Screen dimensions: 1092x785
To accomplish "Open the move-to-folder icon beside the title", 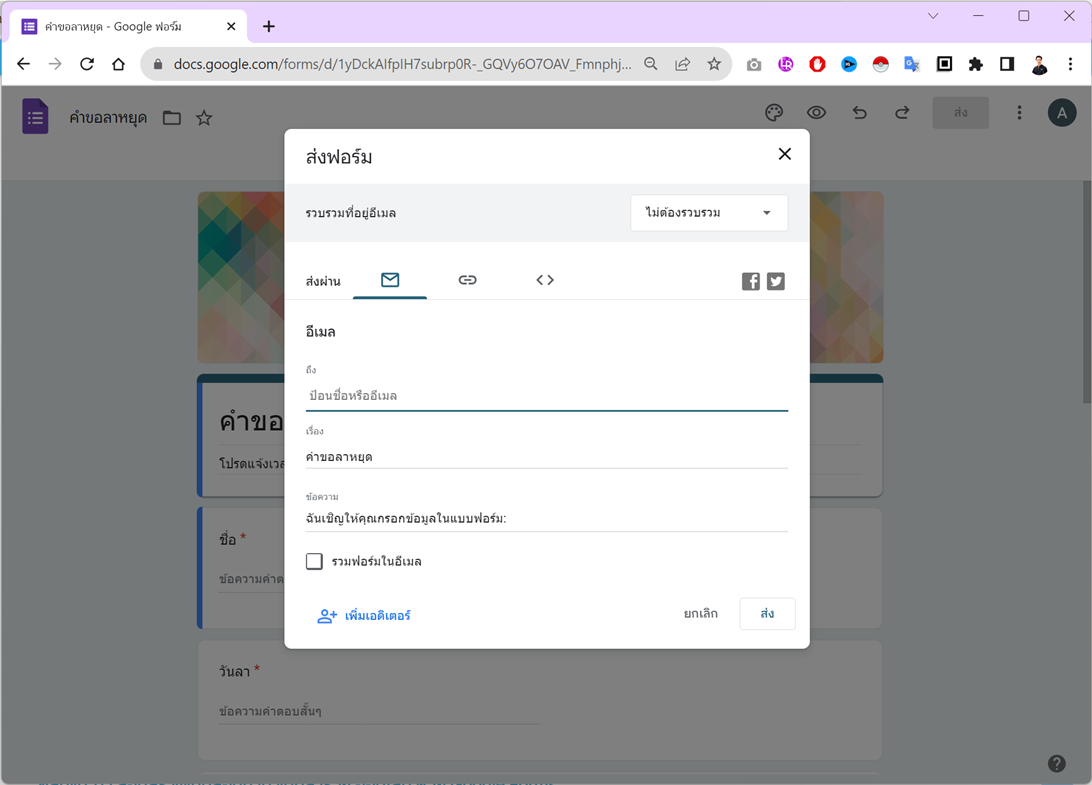I will (x=171, y=117).
